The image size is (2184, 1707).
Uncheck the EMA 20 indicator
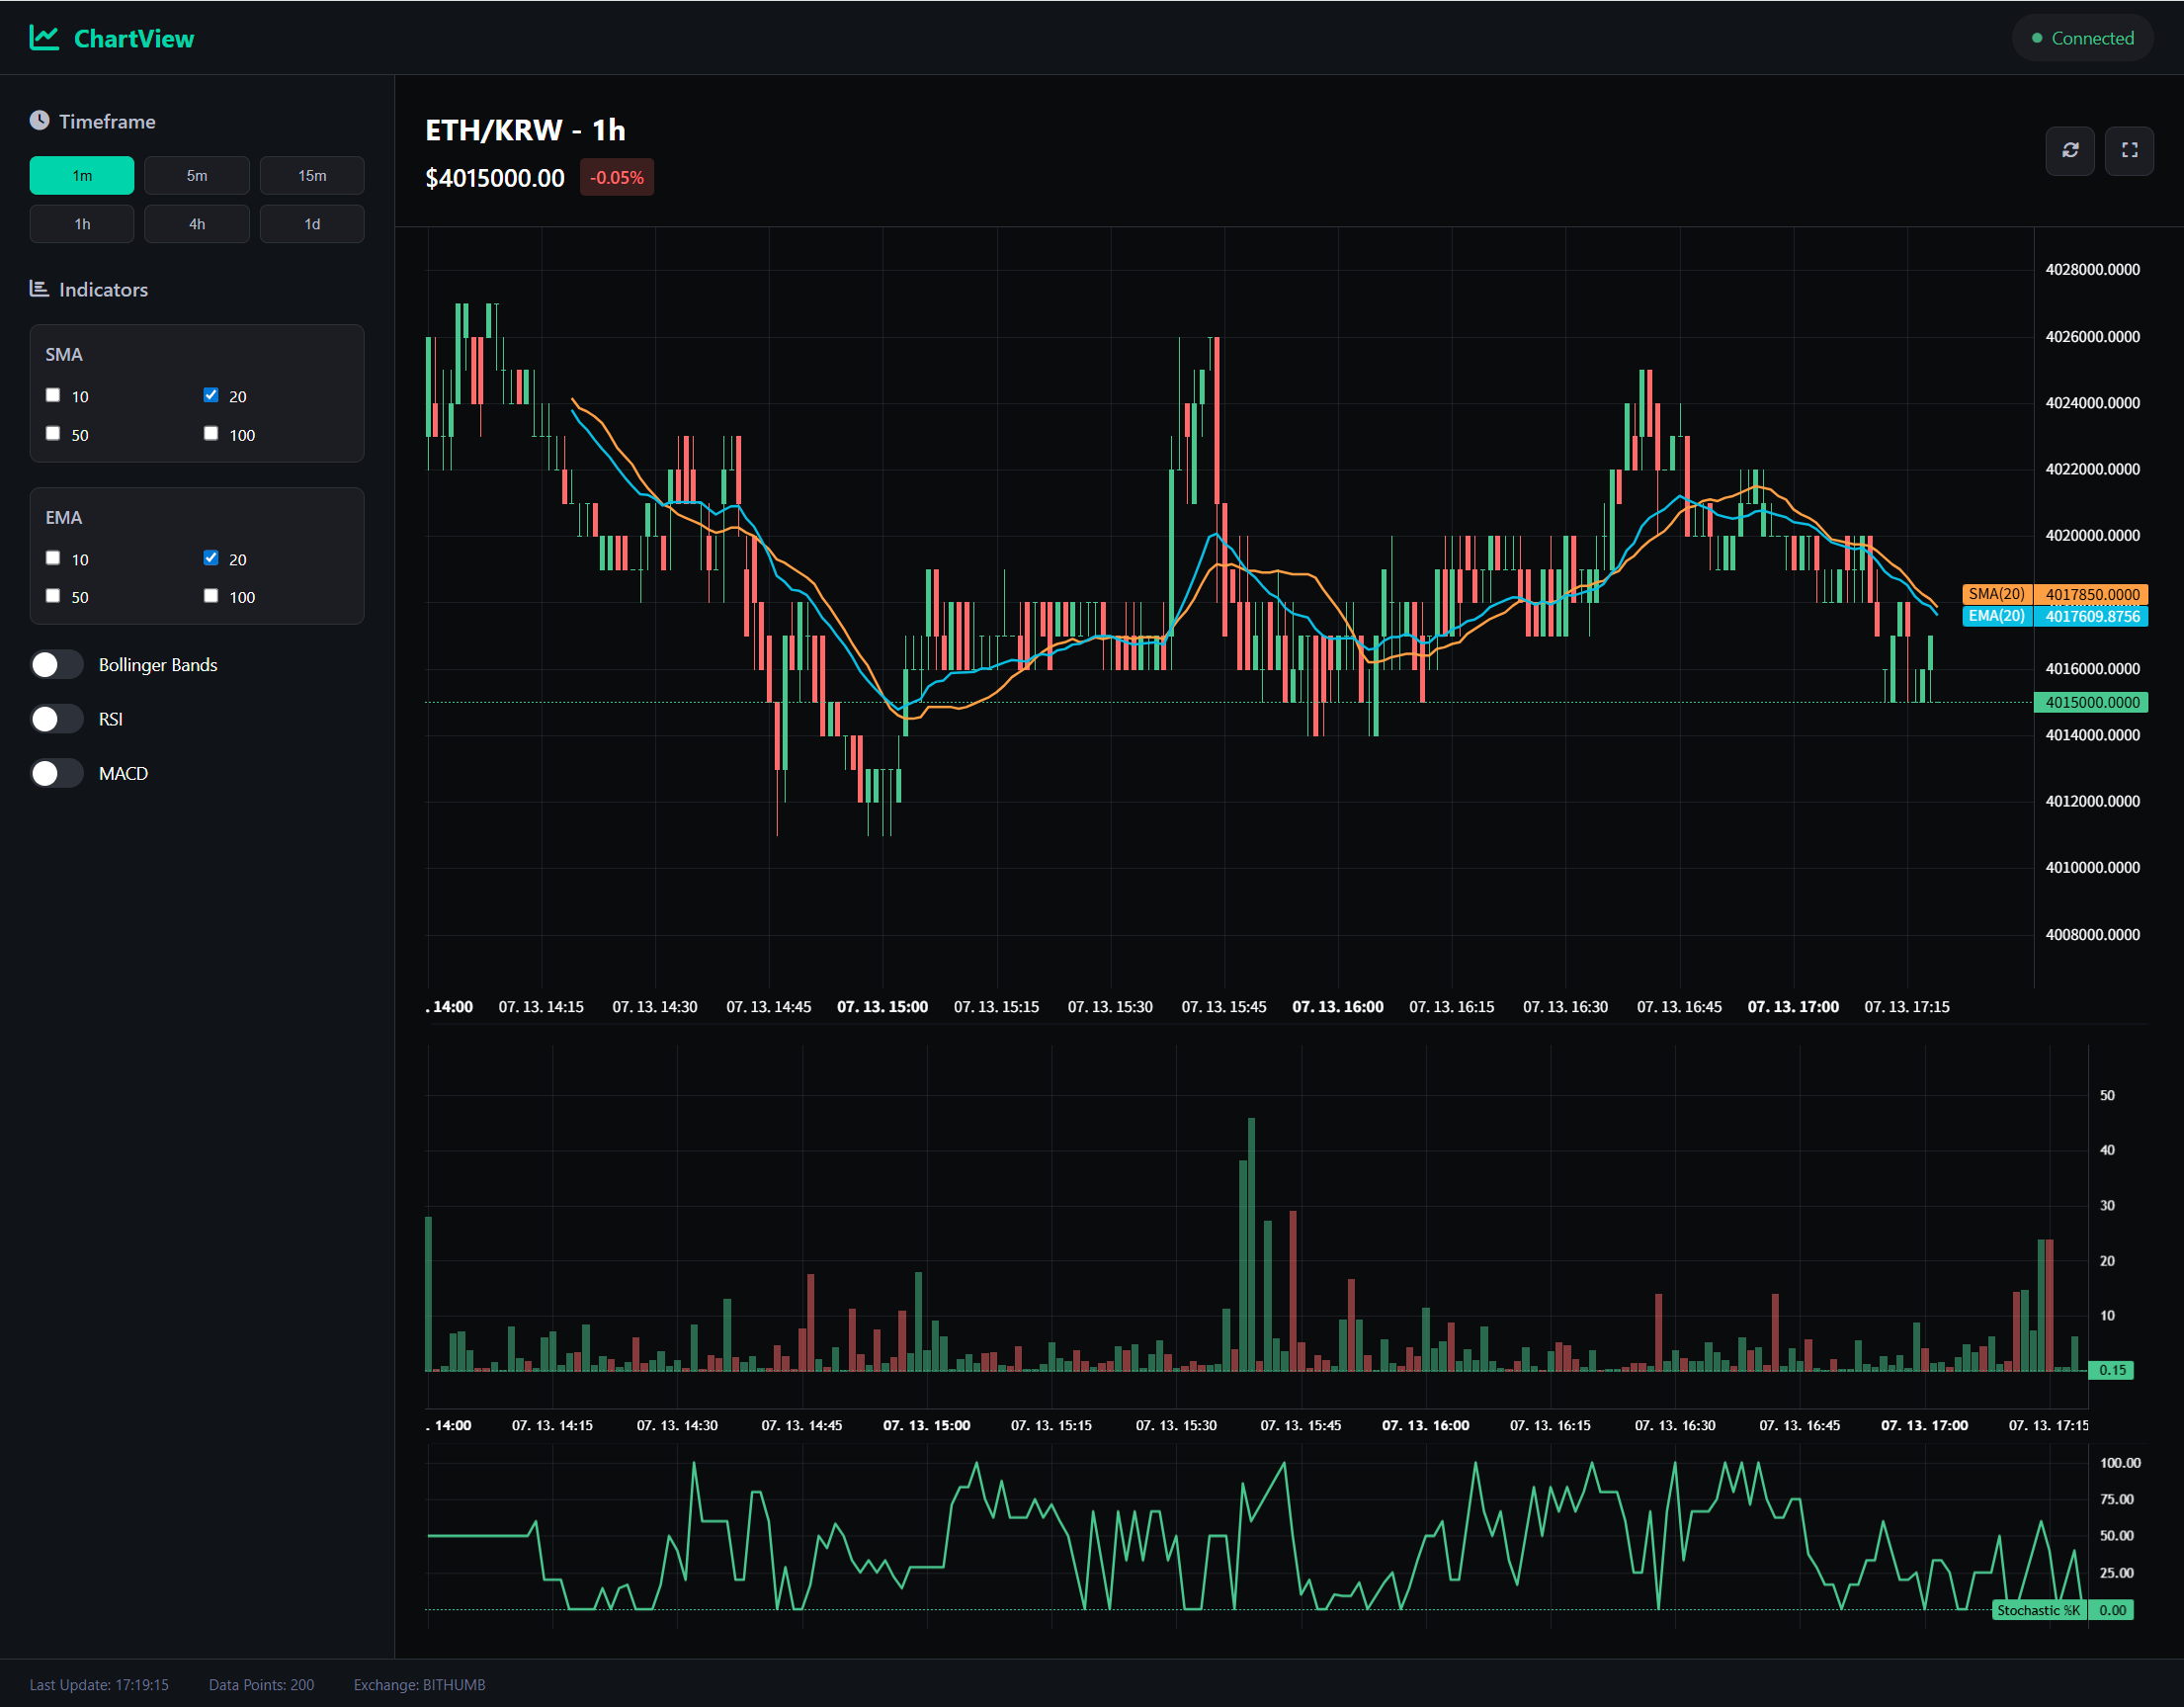pos(210,557)
